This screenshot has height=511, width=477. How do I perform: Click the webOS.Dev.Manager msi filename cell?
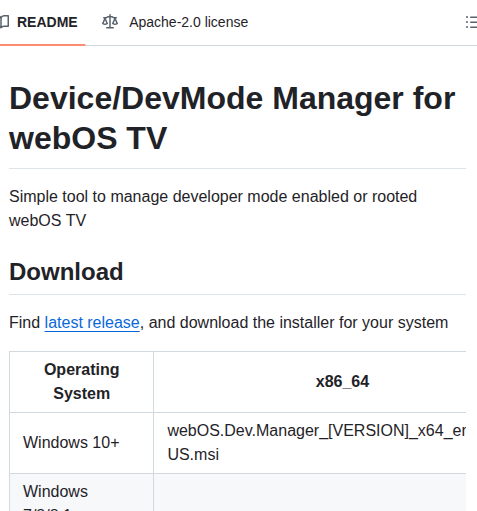tap(310, 443)
